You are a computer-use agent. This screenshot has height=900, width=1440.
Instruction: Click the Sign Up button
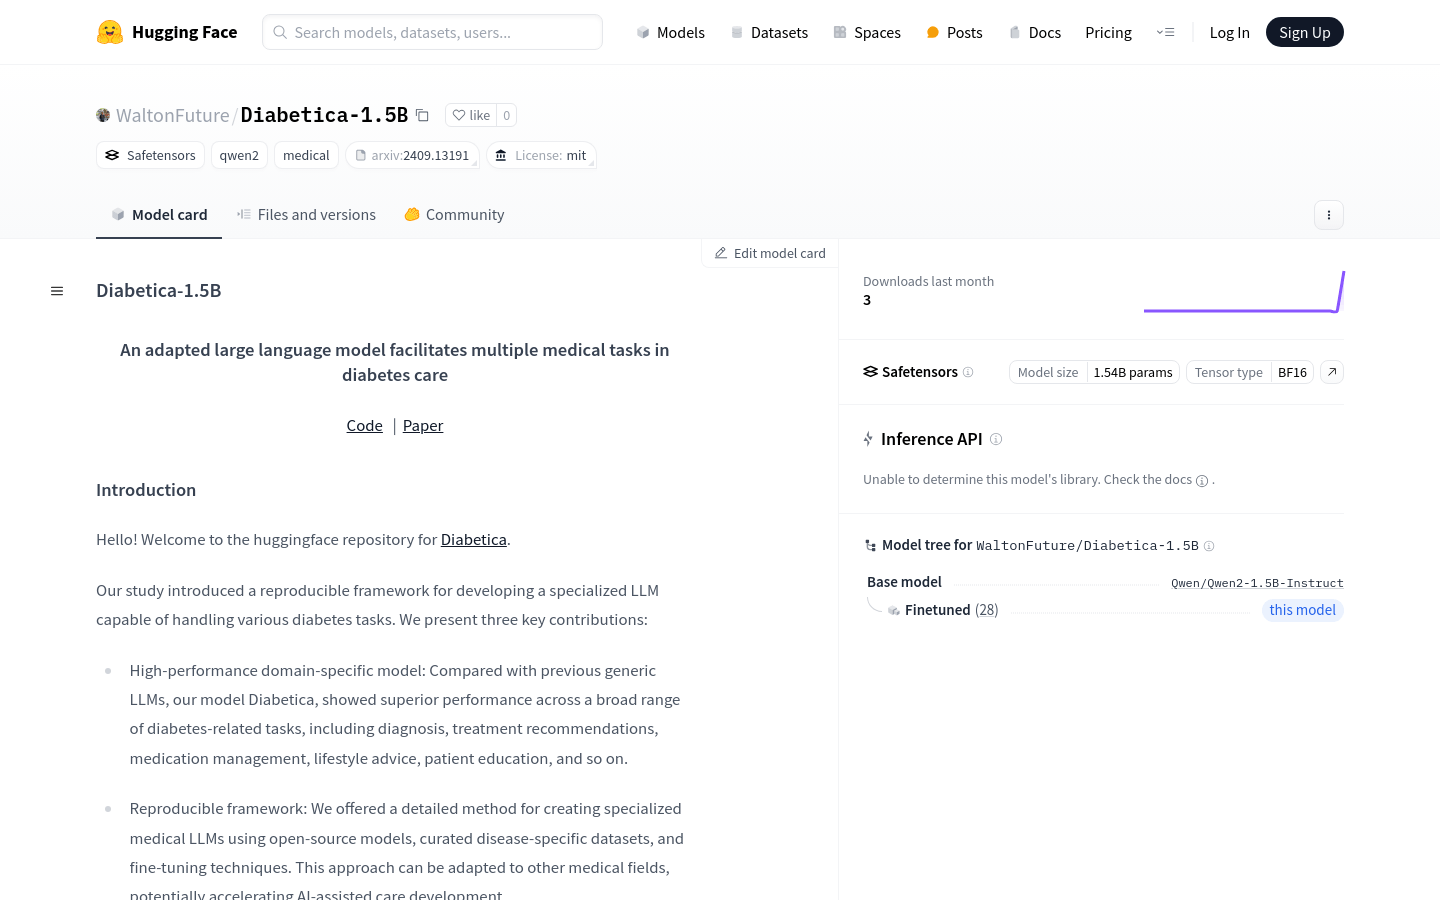[x=1305, y=32]
